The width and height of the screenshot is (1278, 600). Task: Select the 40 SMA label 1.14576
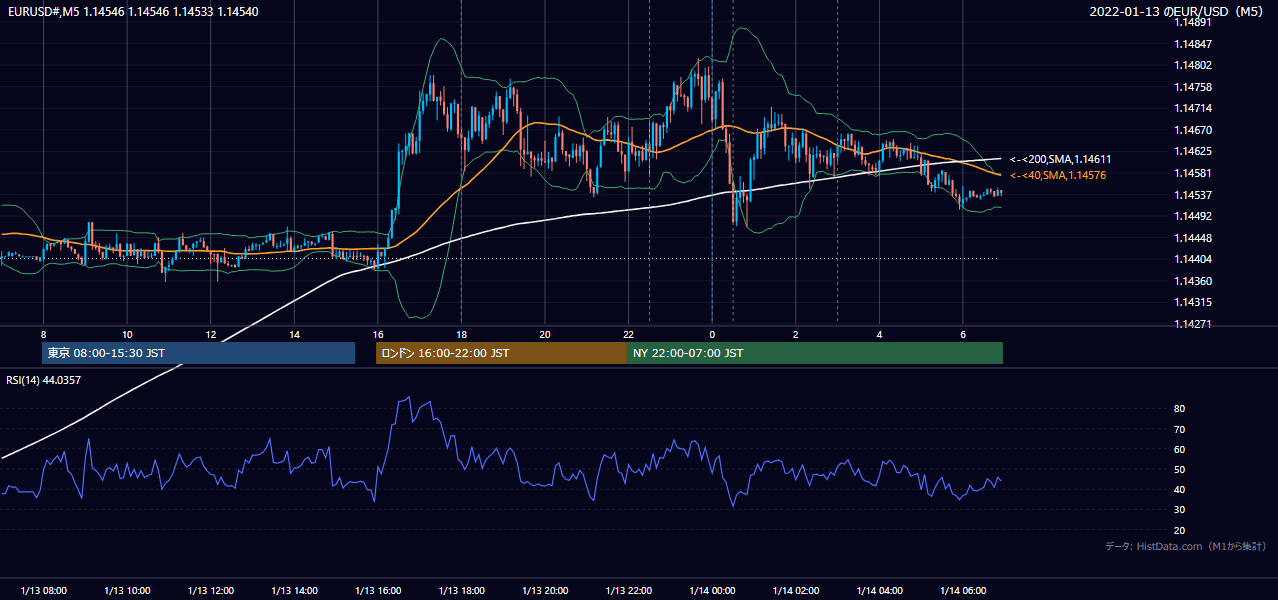pyautogui.click(x=1058, y=175)
